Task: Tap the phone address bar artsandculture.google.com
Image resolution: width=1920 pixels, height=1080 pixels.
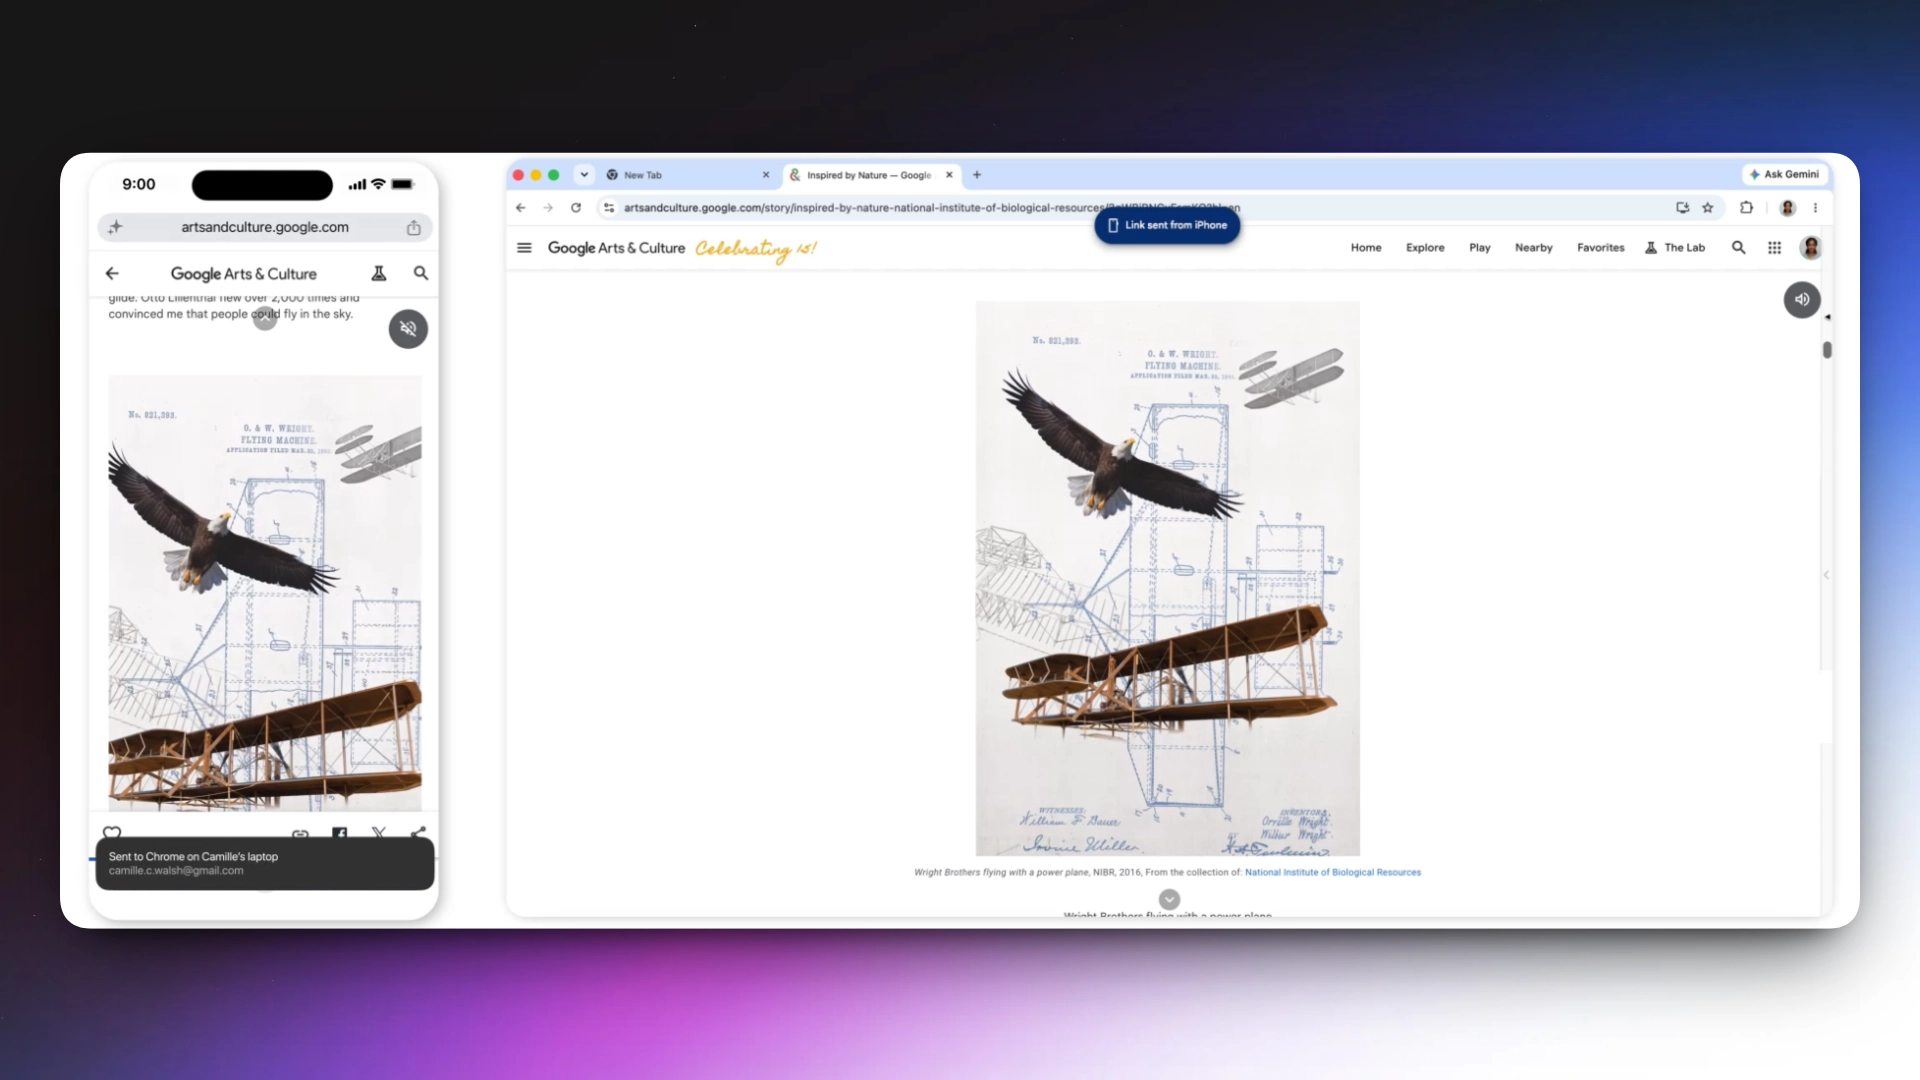Action: coord(265,228)
